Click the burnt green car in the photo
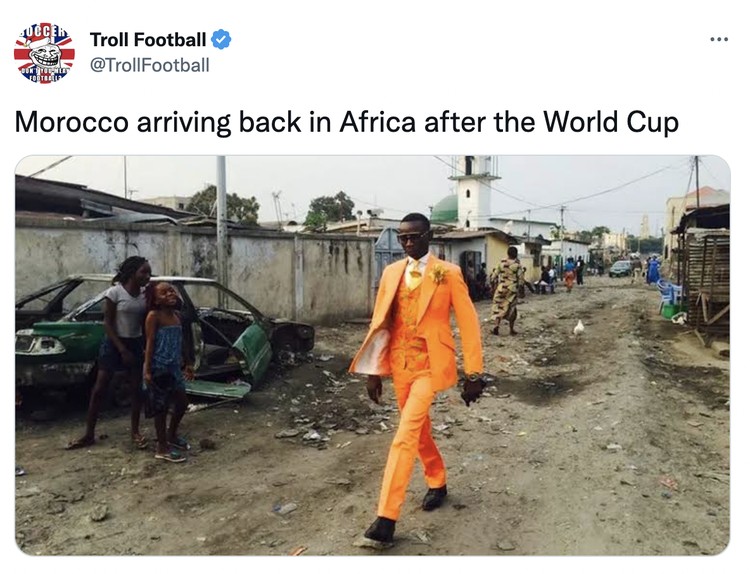 tap(163, 337)
